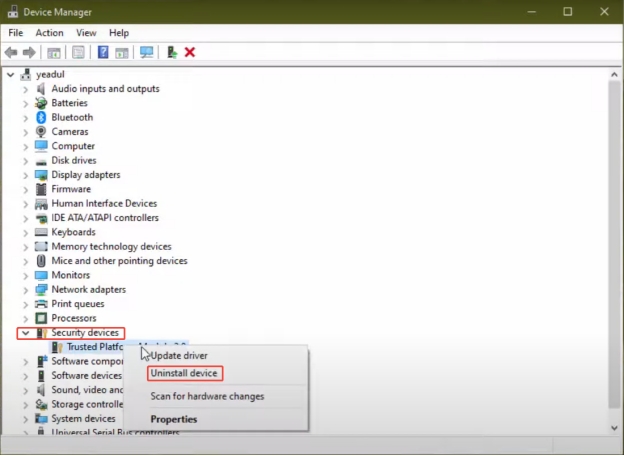The height and width of the screenshot is (456, 624).
Task: Expand the Storage controllers chevron
Action: pyautogui.click(x=25, y=405)
